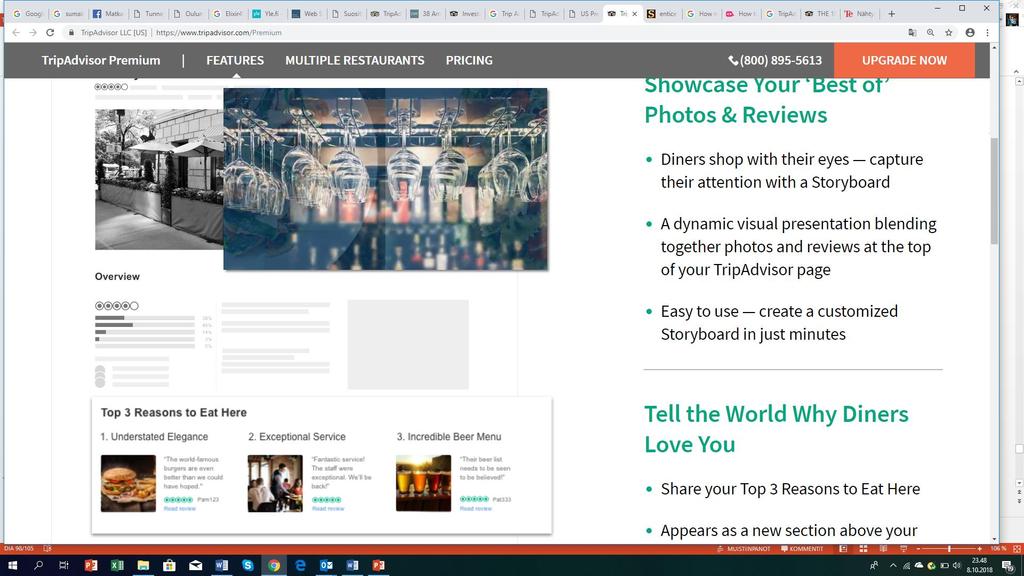Click the zoom magnifier icon in address bar
Image resolution: width=1024 pixels, height=576 pixels.
(930, 32)
